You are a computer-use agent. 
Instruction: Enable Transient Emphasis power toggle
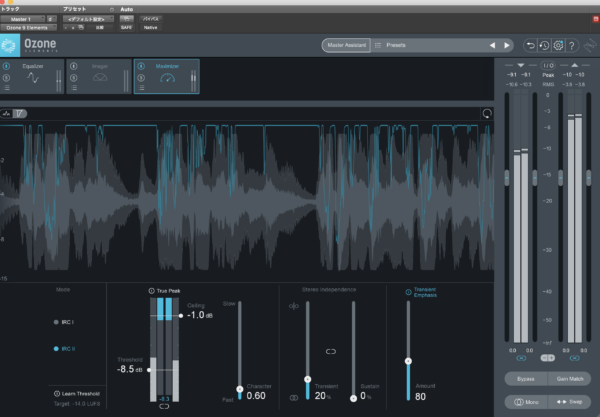[408, 292]
